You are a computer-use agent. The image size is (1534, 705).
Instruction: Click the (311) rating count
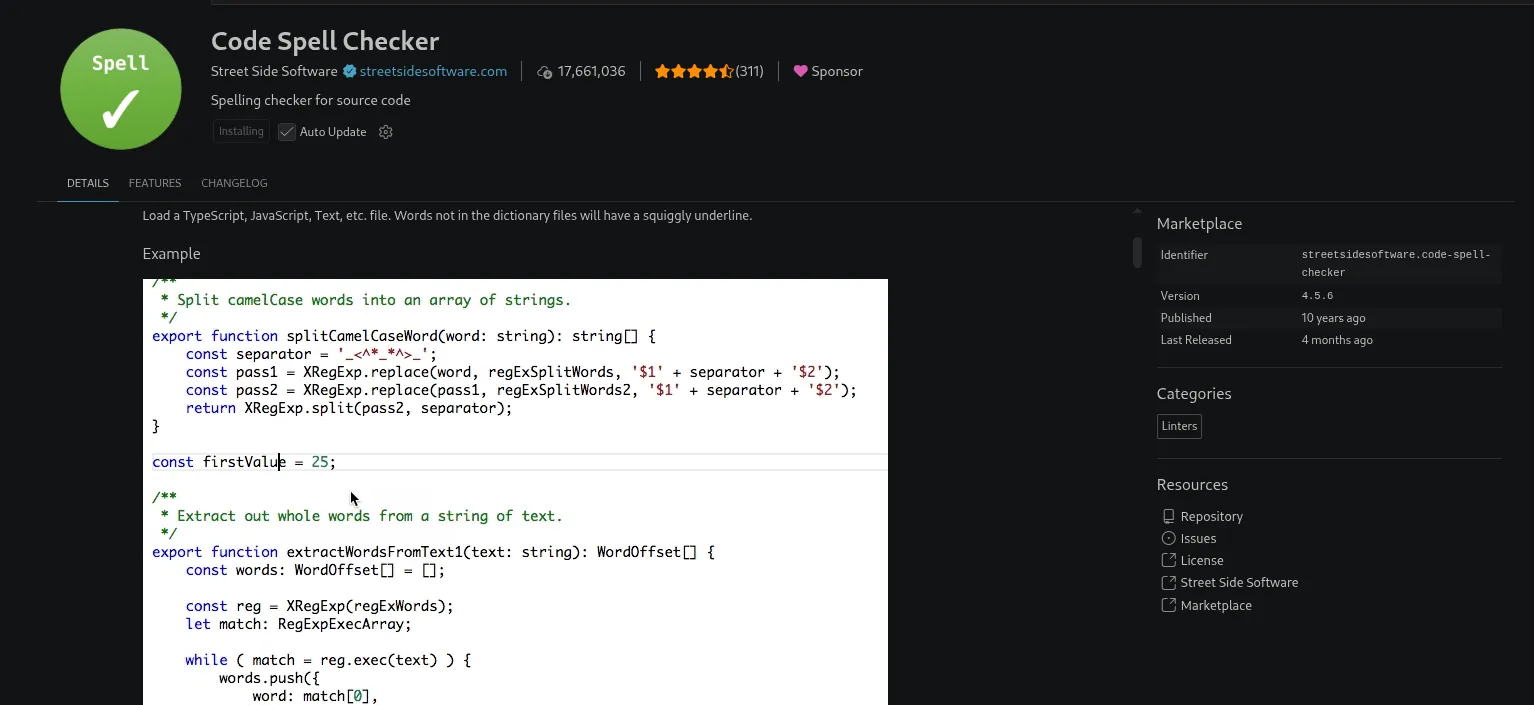point(749,71)
